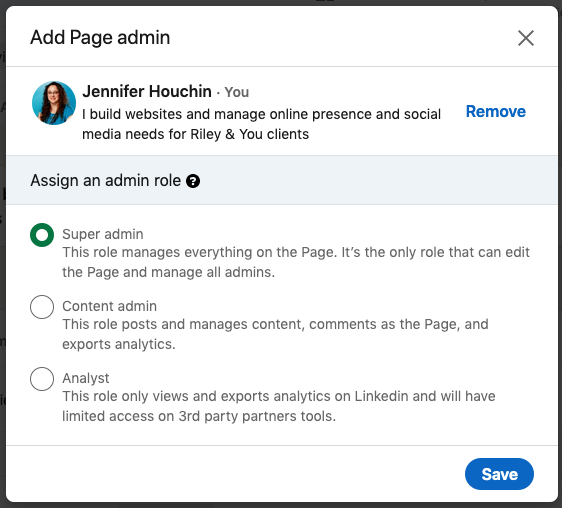The image size is (562, 508).
Task: Save the Page admin assignment
Action: click(499, 474)
